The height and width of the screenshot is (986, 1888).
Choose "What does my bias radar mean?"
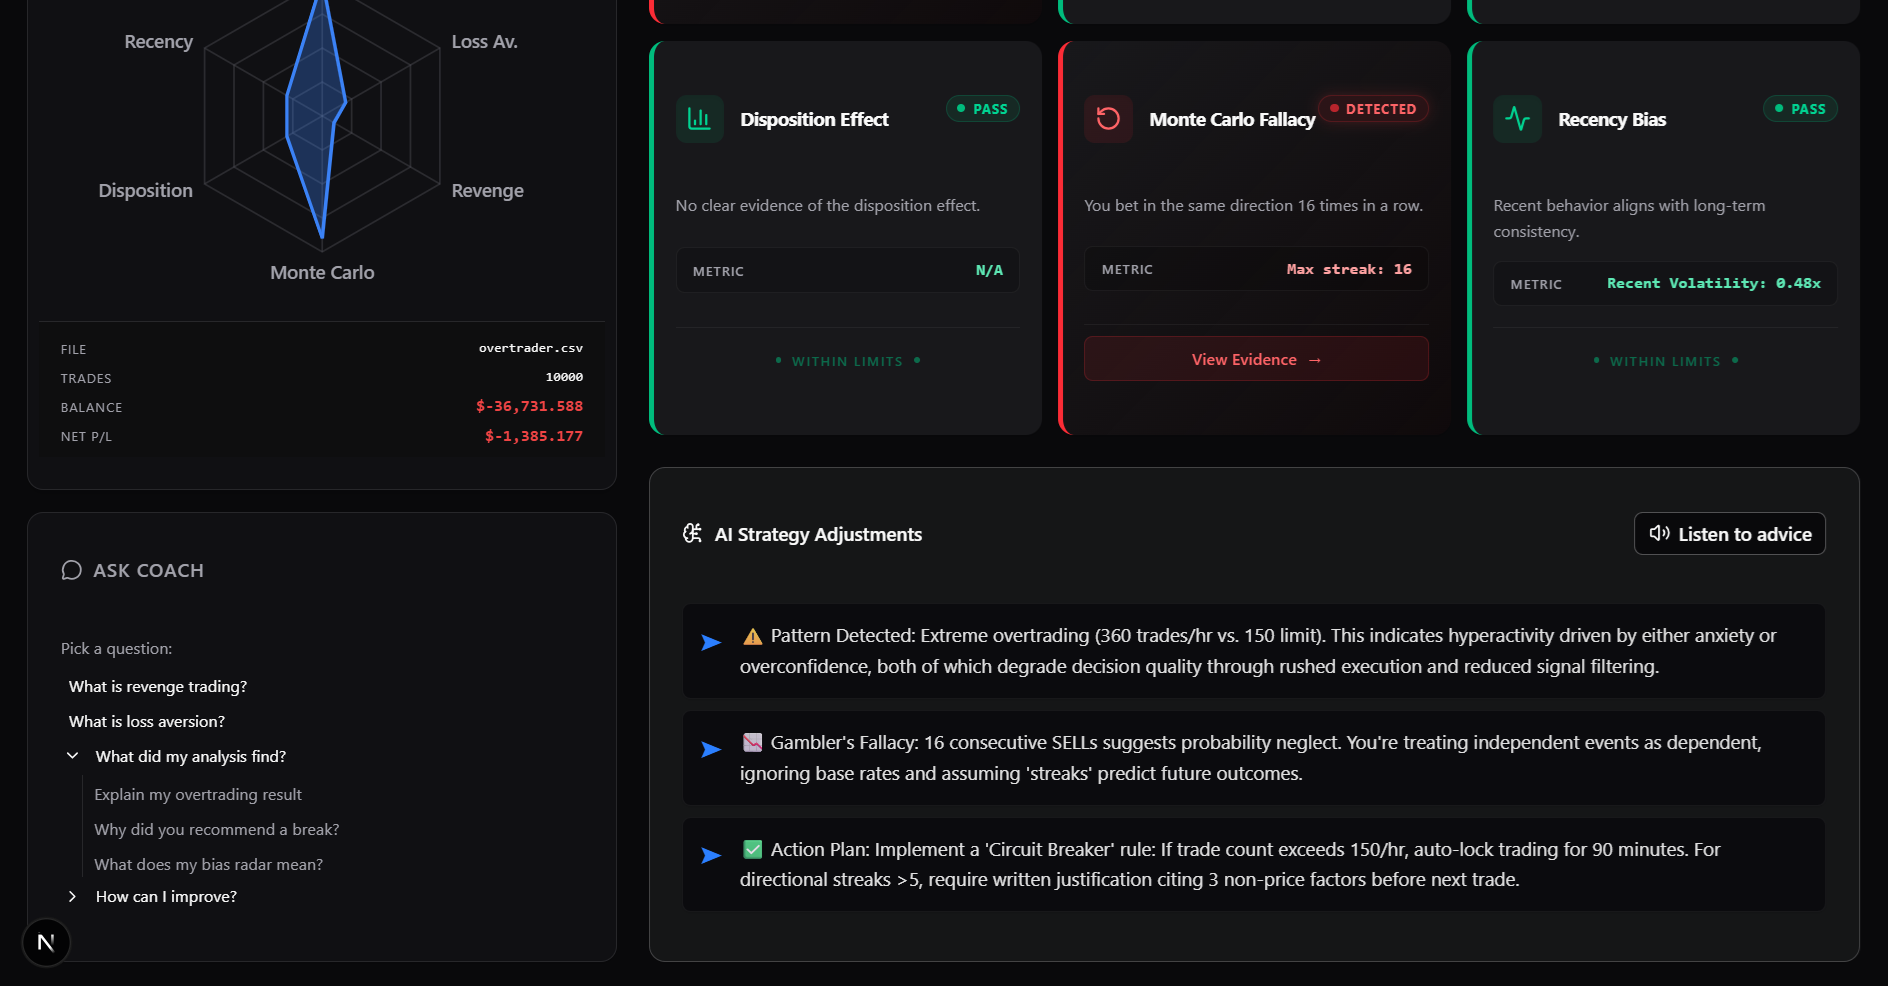[208, 864]
